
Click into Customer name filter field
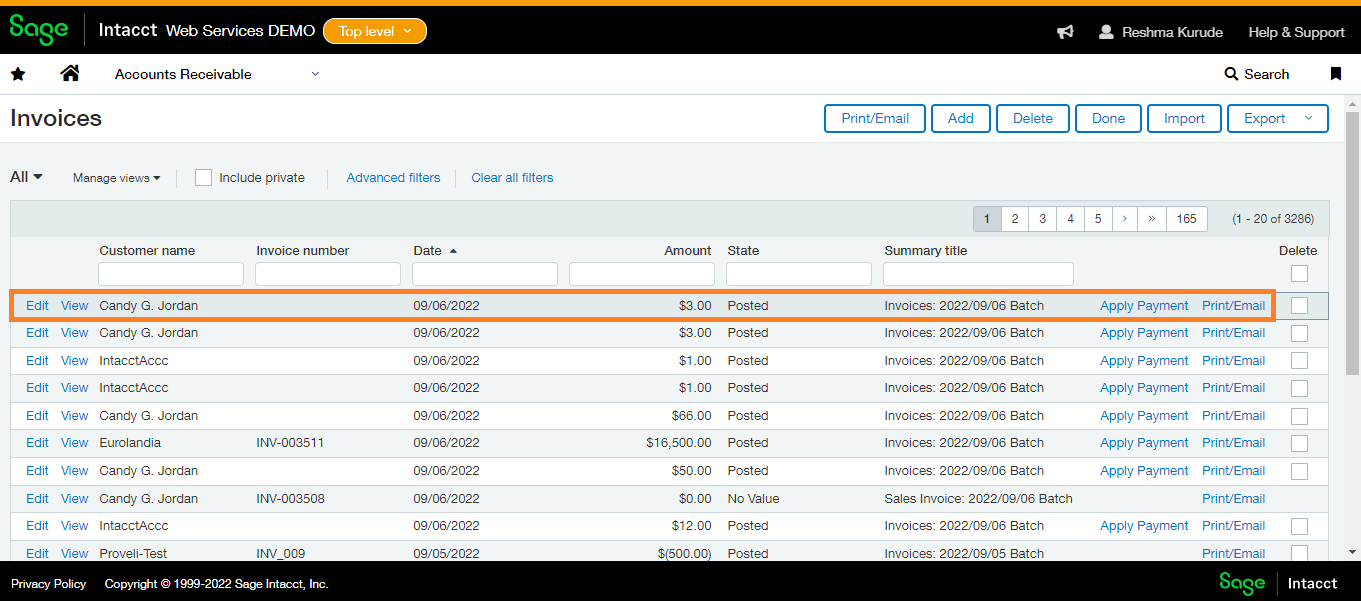point(171,274)
